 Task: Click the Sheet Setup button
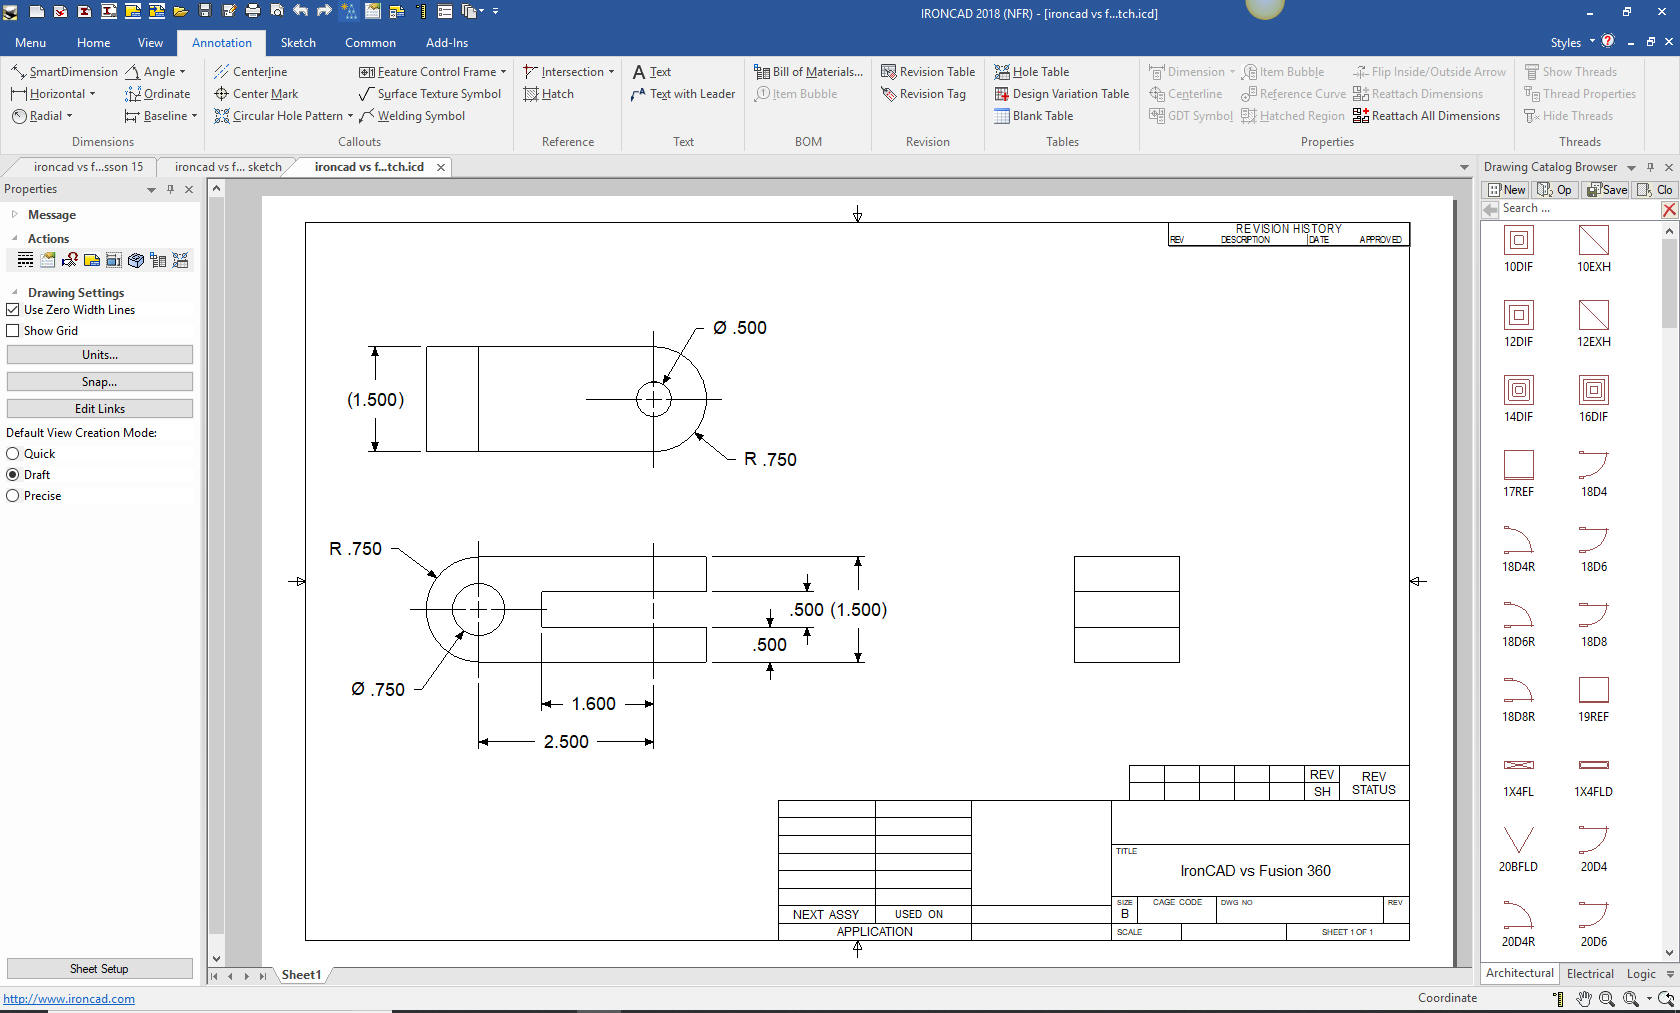100,969
